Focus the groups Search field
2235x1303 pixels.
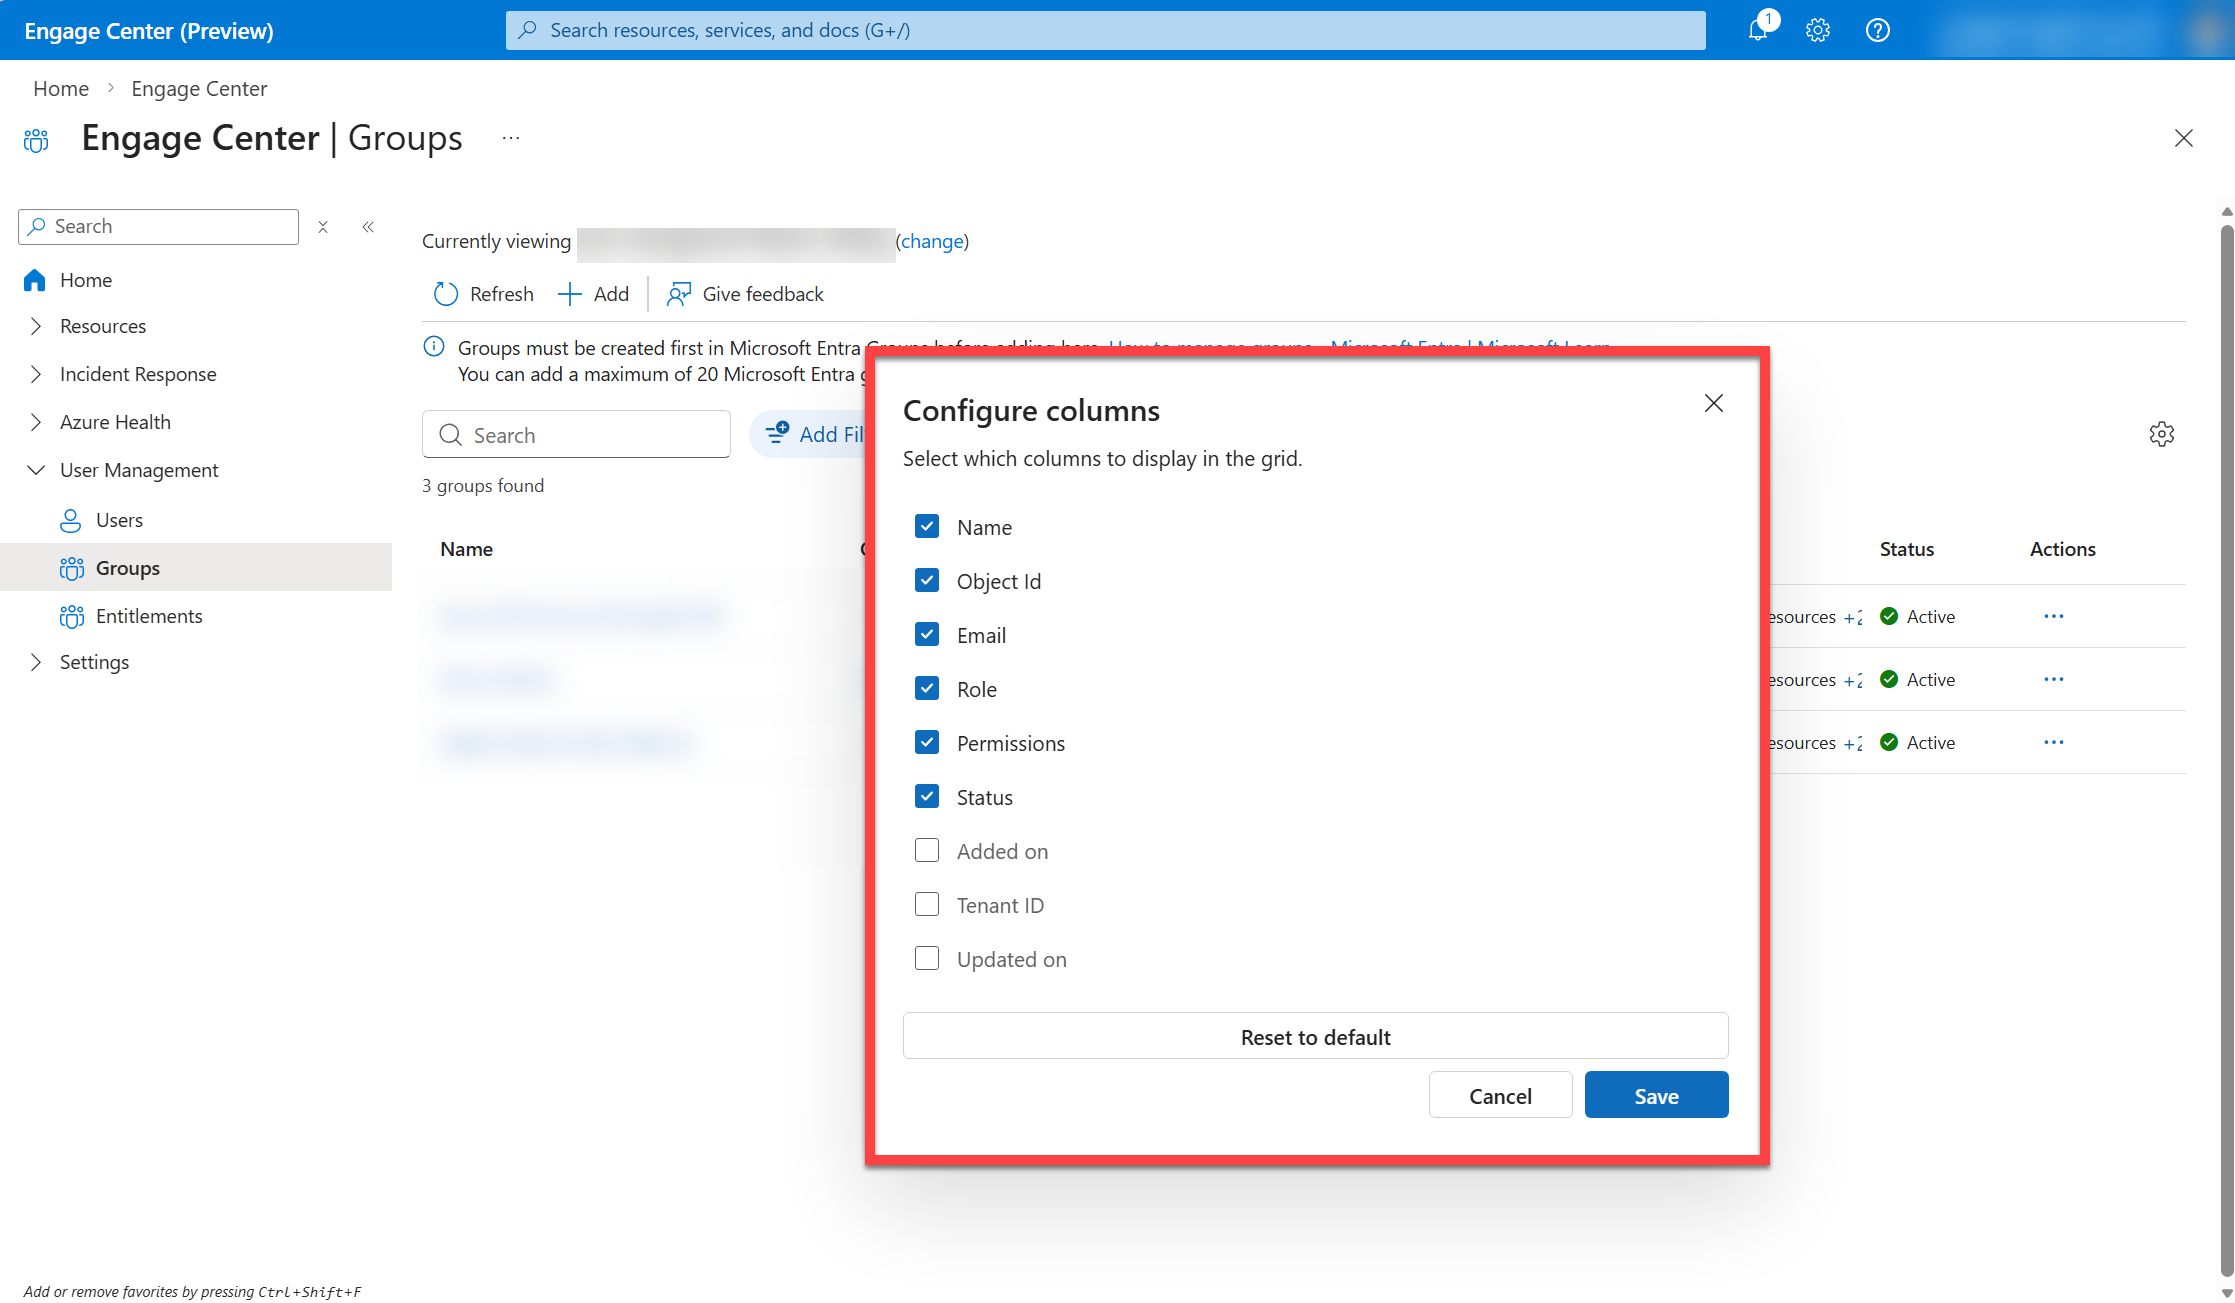(x=576, y=434)
